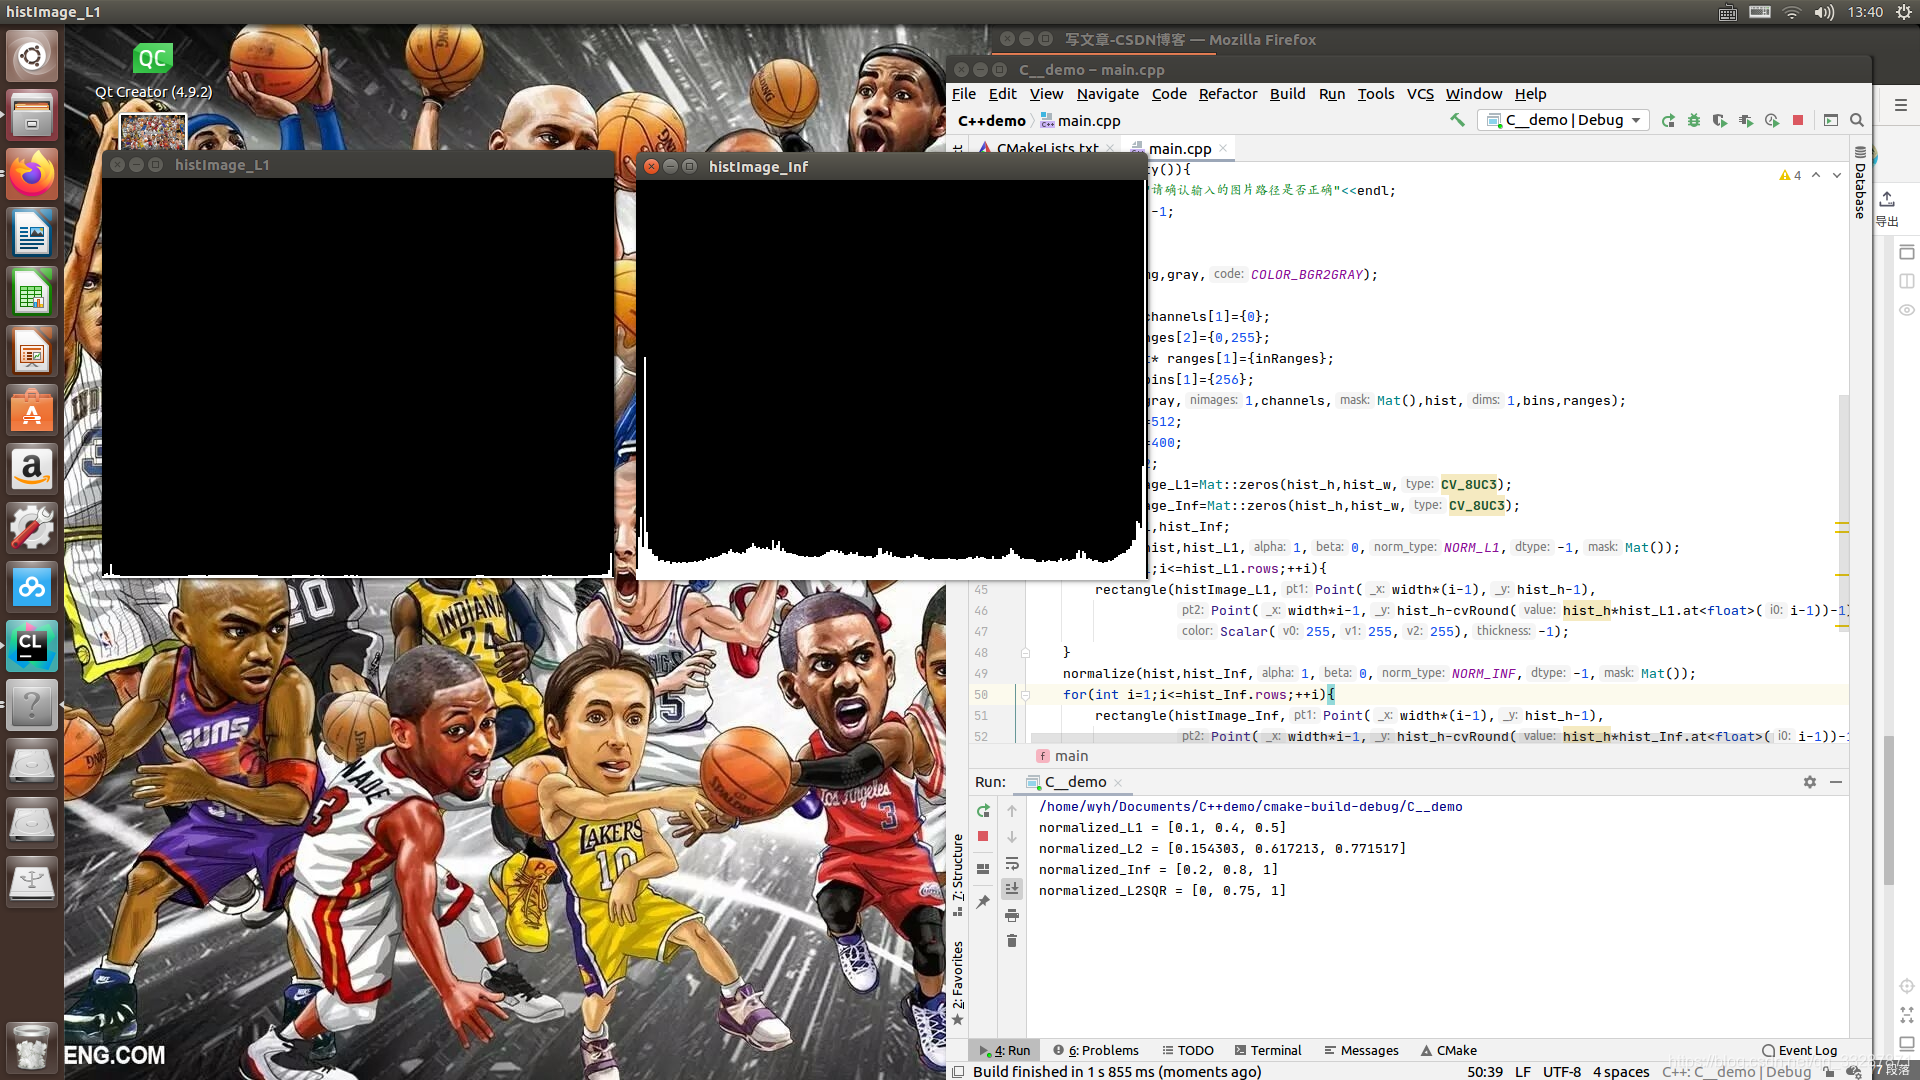Click the Run output tab at bottom
Image resolution: width=1920 pixels, height=1080 pixels.
(1007, 1050)
